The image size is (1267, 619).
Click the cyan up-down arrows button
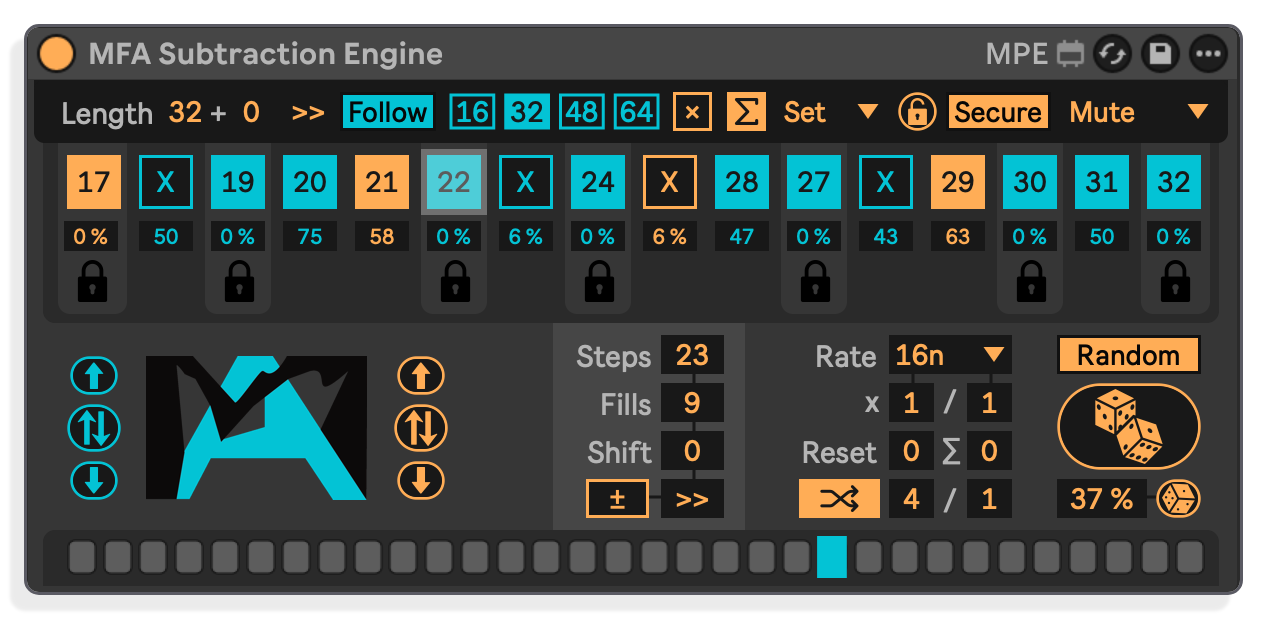point(94,428)
